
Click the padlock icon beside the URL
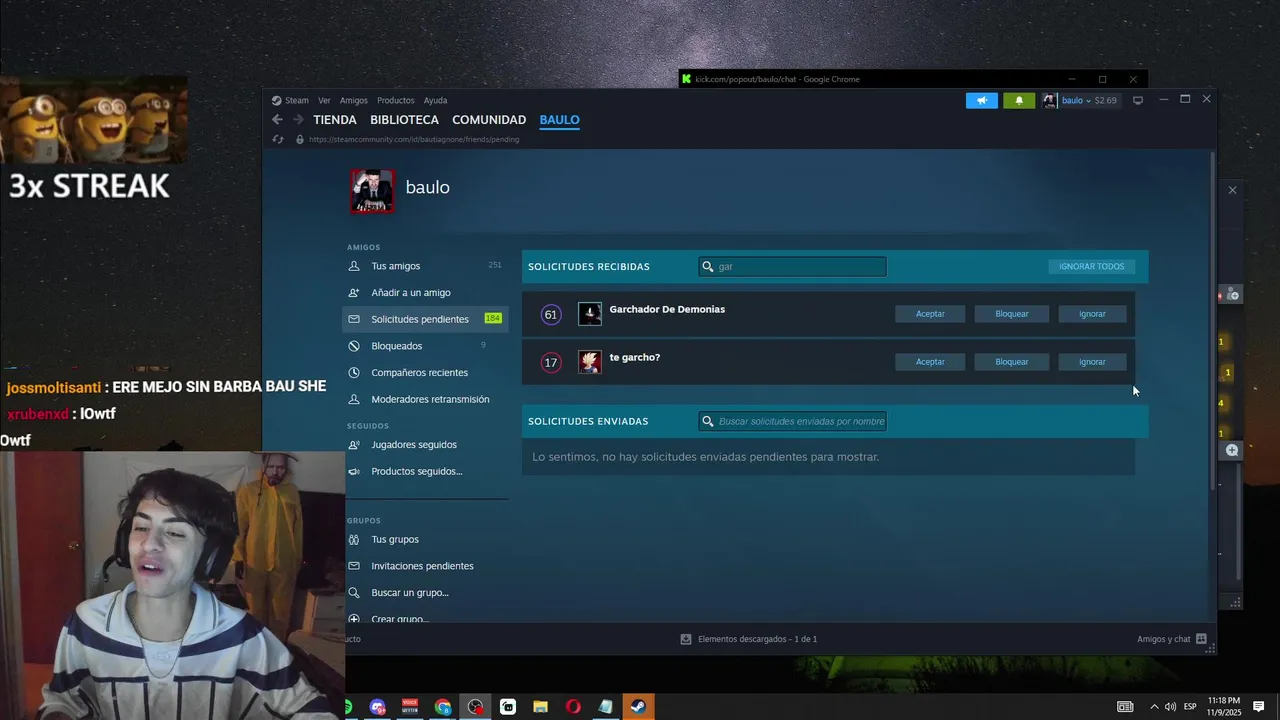[x=299, y=139]
